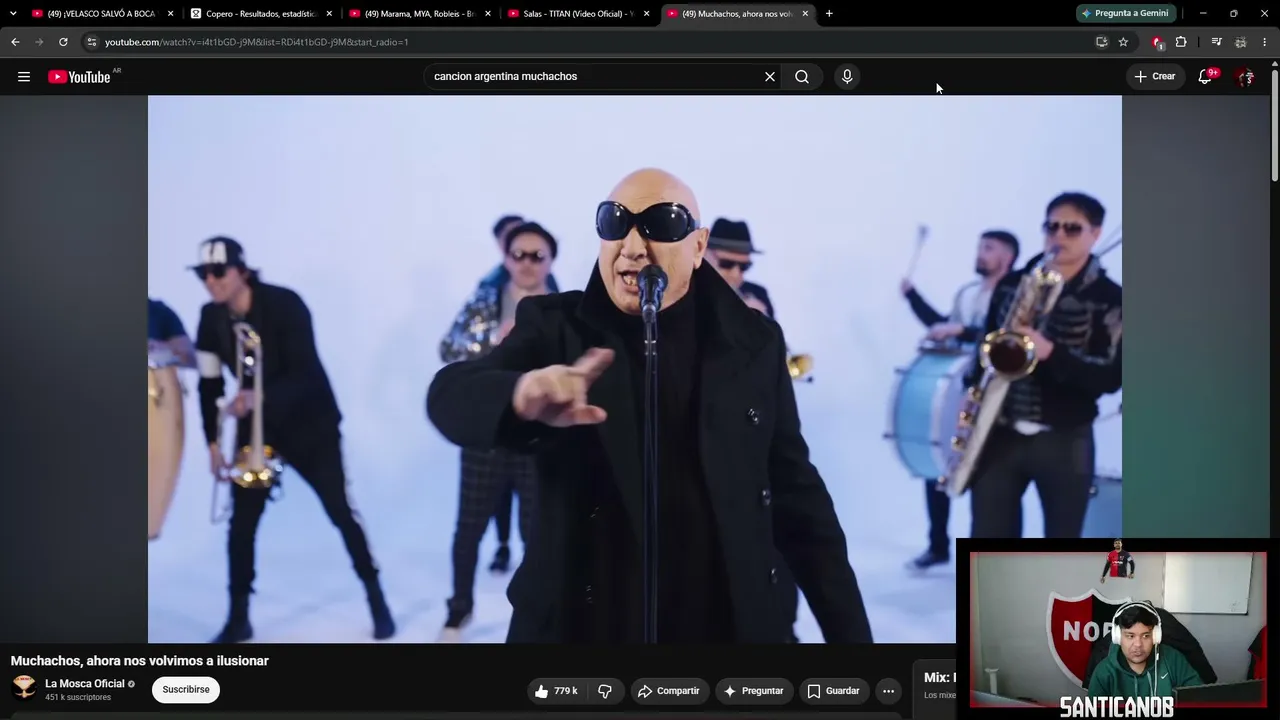Dislike the video with thumbs down
The image size is (1280, 720).
605,691
